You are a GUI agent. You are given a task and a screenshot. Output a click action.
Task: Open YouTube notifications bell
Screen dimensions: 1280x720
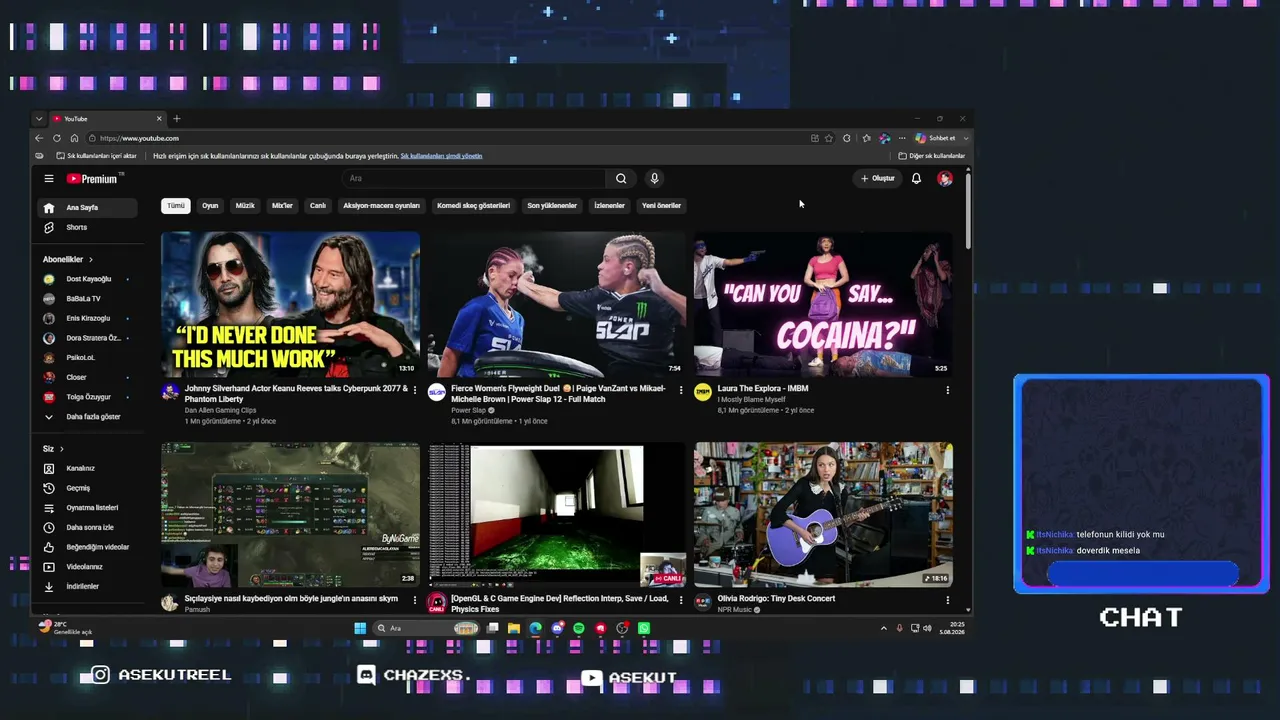[x=916, y=179]
